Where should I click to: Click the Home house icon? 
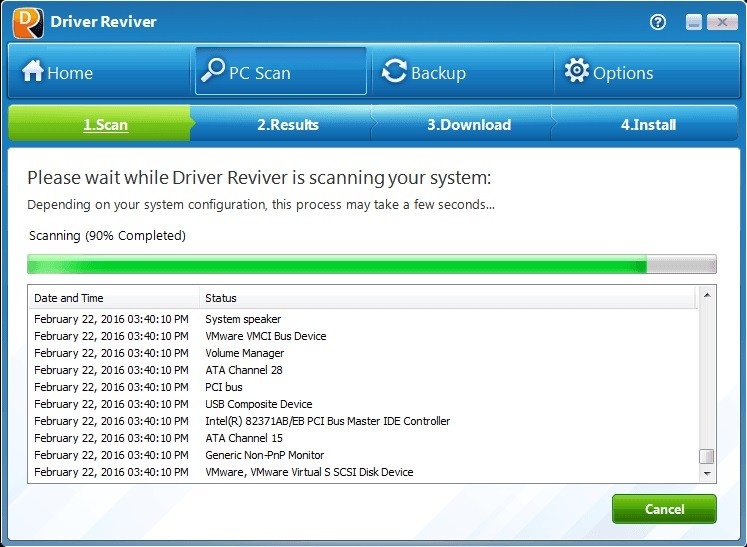(32, 71)
